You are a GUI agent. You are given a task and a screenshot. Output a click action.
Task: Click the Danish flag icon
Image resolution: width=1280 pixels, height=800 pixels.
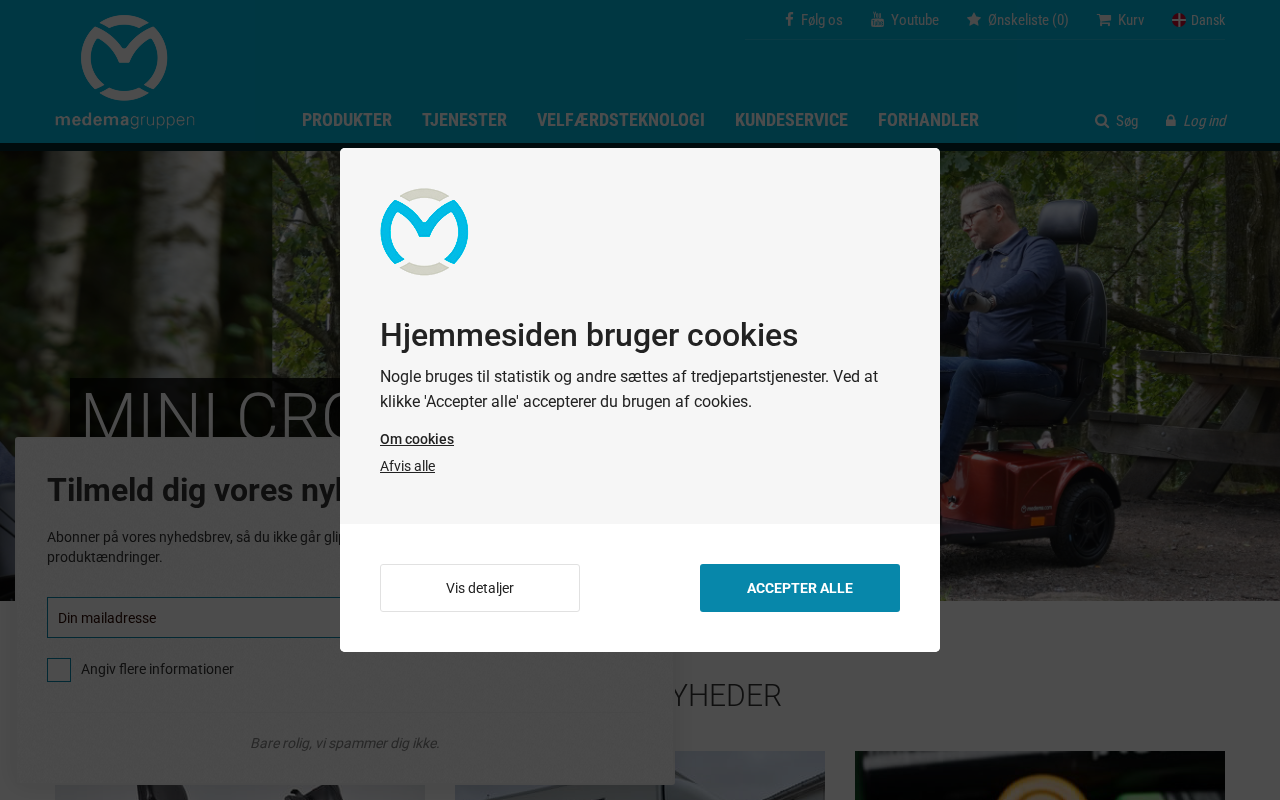[x=1179, y=20]
